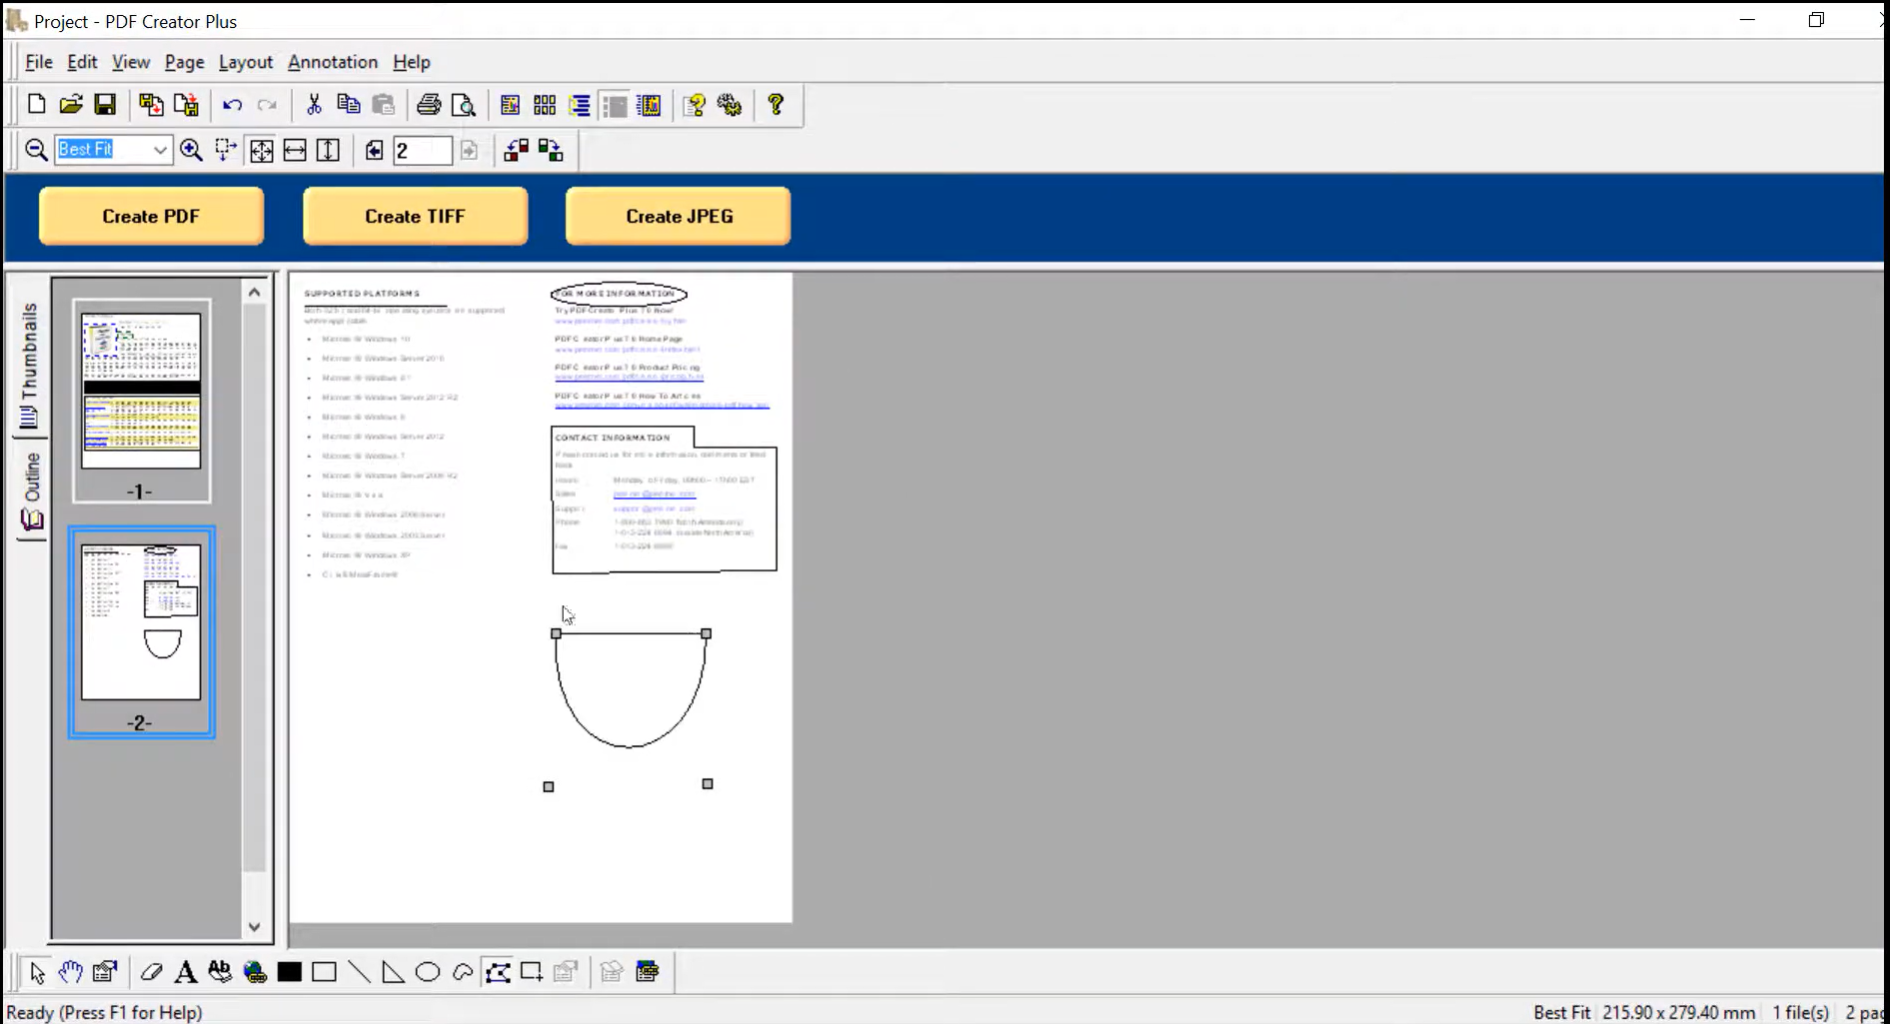Image resolution: width=1890 pixels, height=1024 pixels.
Task: Open the Help menu
Action: coord(411,62)
